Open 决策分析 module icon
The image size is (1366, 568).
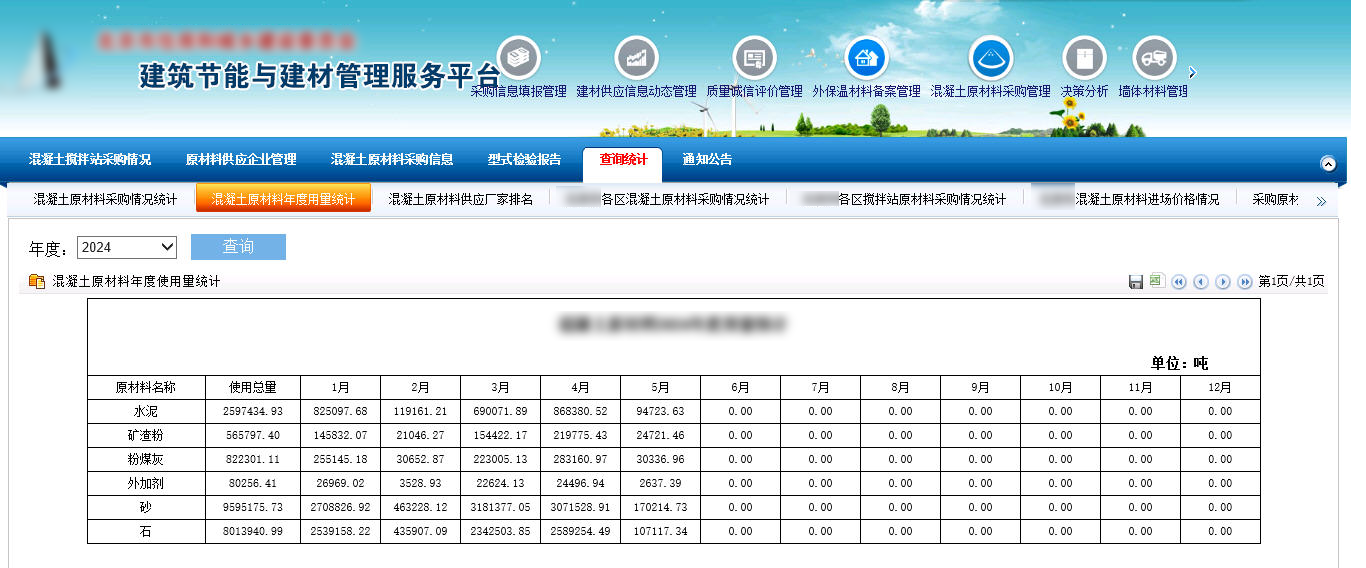tap(1084, 58)
